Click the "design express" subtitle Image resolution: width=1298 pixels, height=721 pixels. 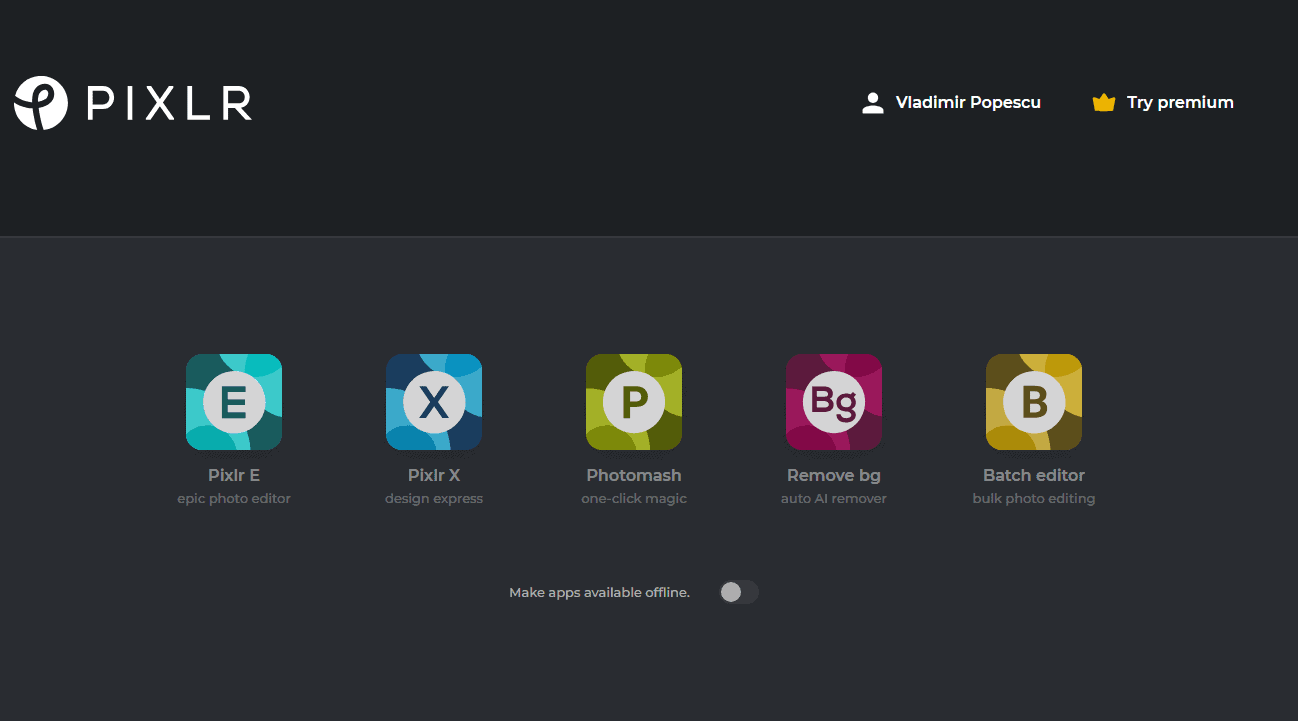pos(434,498)
